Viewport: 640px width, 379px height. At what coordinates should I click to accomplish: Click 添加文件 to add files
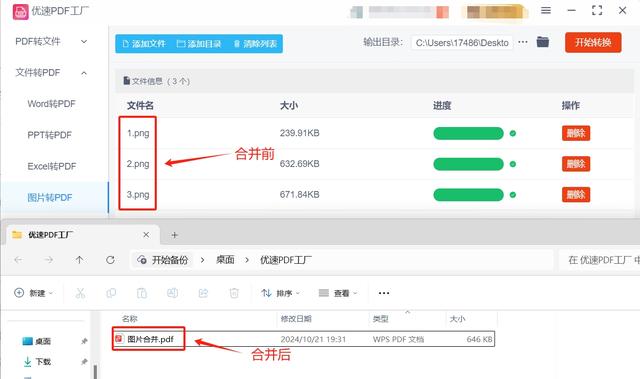[144, 44]
